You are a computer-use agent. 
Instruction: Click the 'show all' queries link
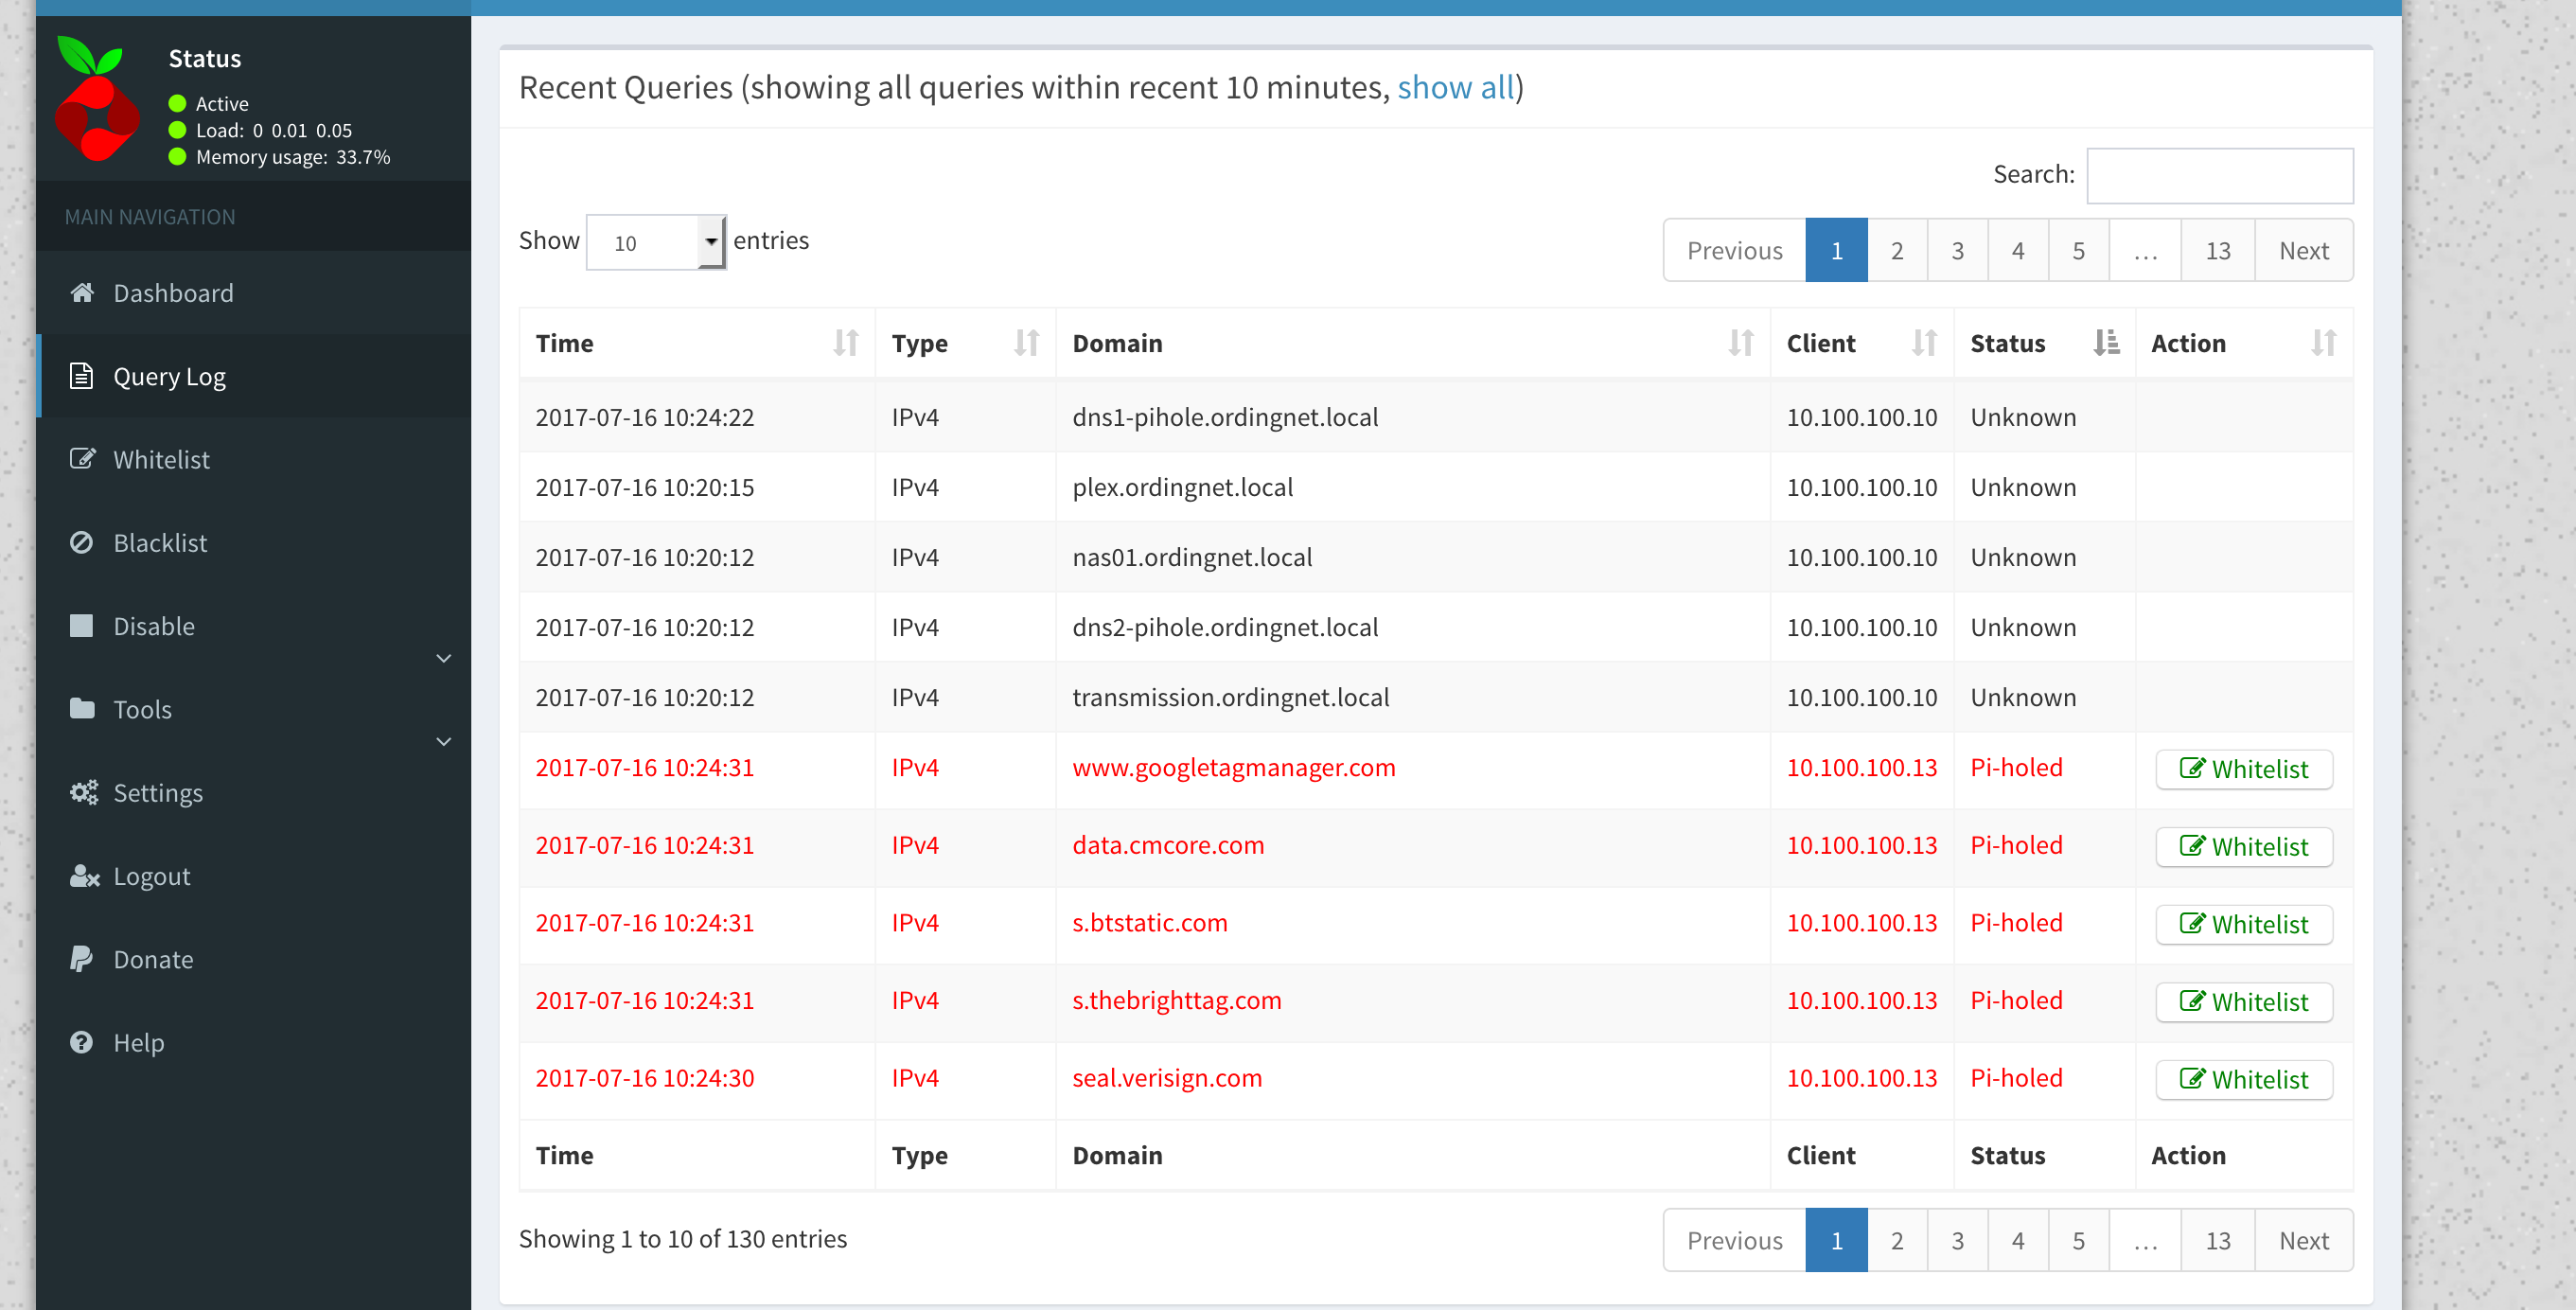(x=1455, y=88)
